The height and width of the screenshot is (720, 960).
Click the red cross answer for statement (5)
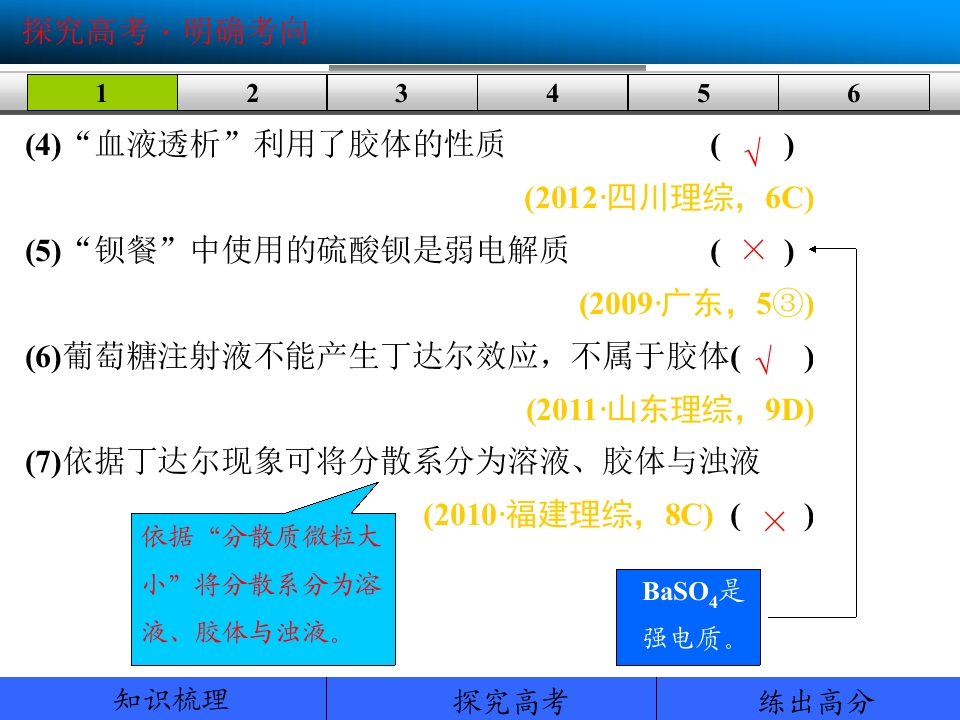click(x=754, y=250)
